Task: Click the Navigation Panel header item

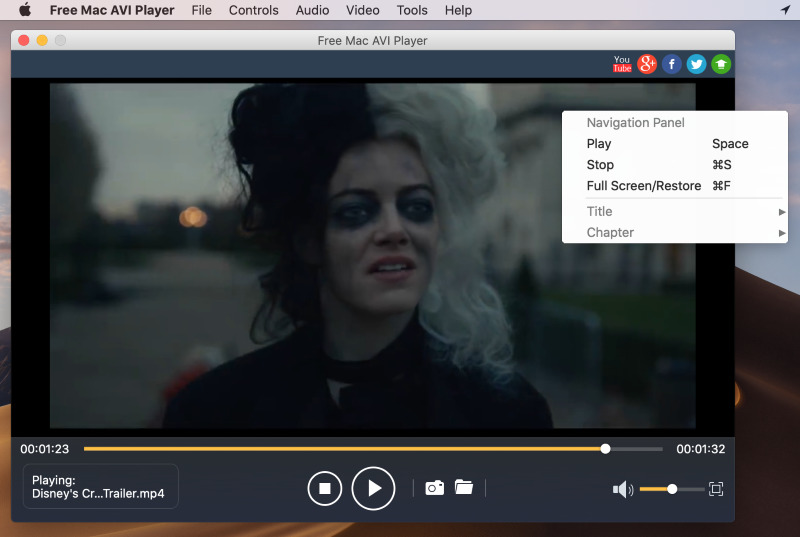Action: pyautogui.click(x=674, y=123)
